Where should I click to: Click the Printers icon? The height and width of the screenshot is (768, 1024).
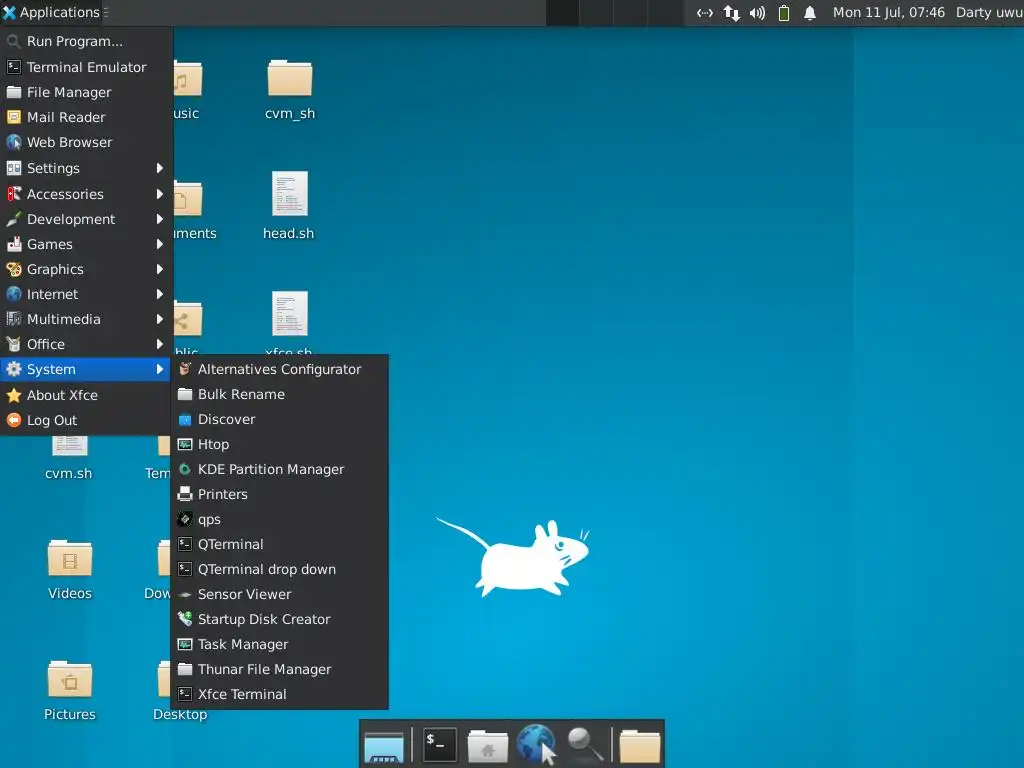185,494
